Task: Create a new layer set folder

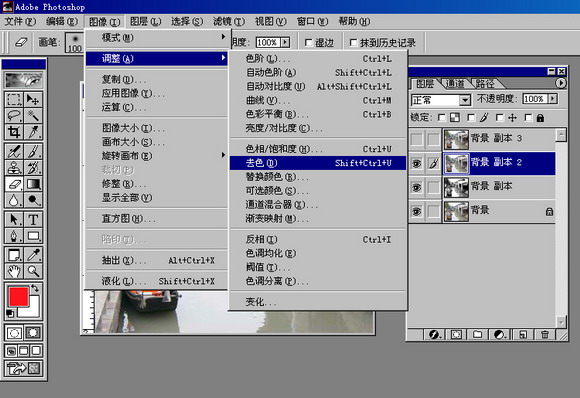Action: click(x=478, y=334)
